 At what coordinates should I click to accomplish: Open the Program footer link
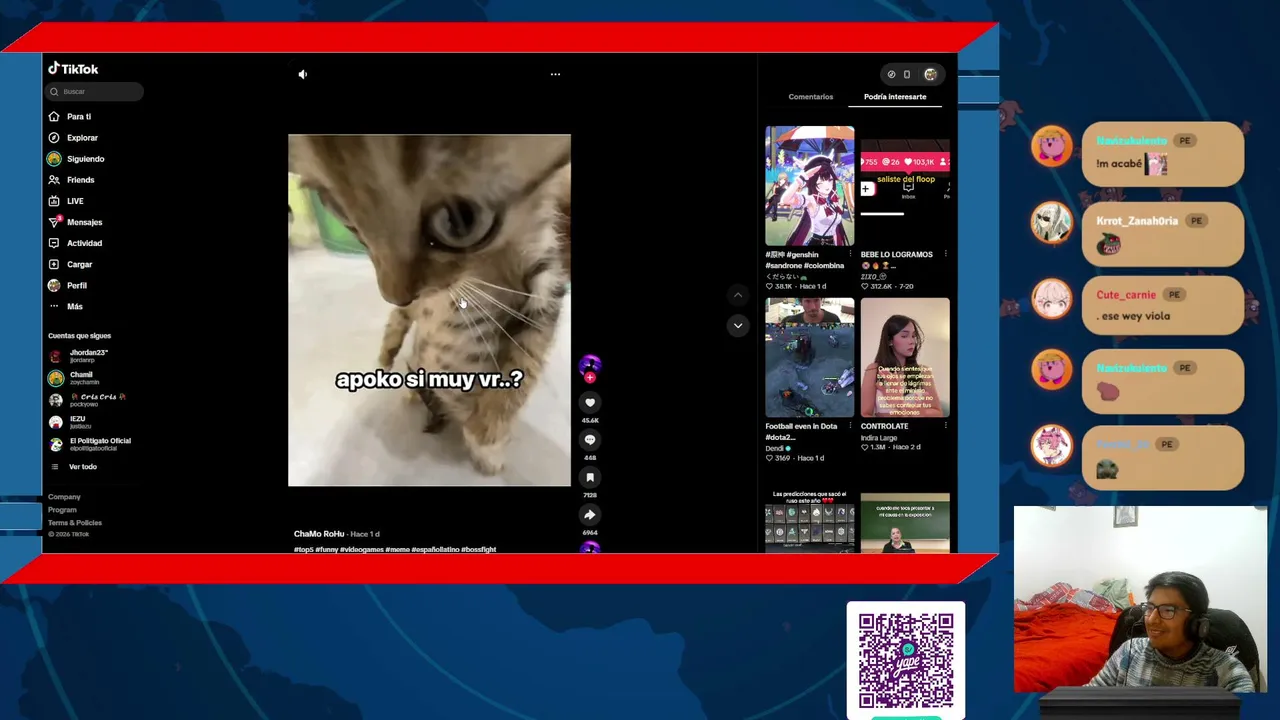tap(62, 510)
